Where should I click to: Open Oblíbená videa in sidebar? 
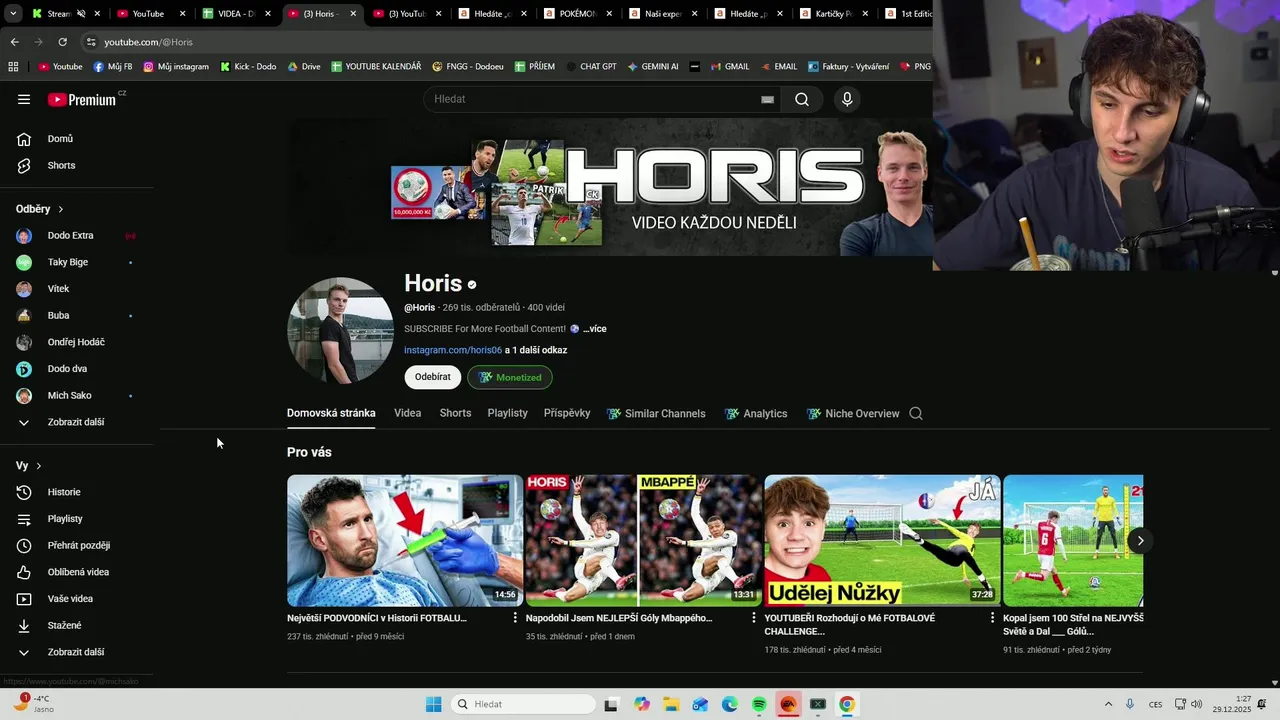[x=77, y=572]
